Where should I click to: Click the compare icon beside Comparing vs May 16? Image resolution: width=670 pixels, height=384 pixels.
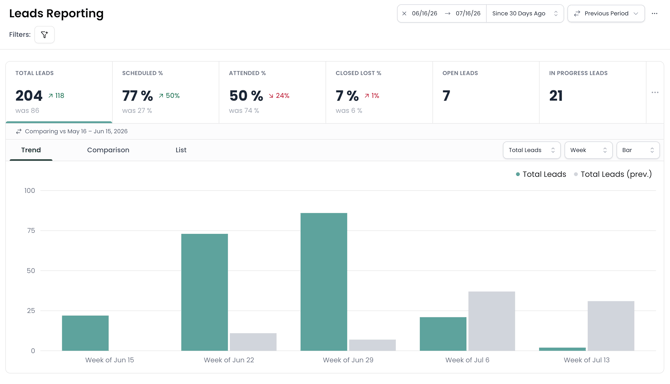pyautogui.click(x=18, y=132)
